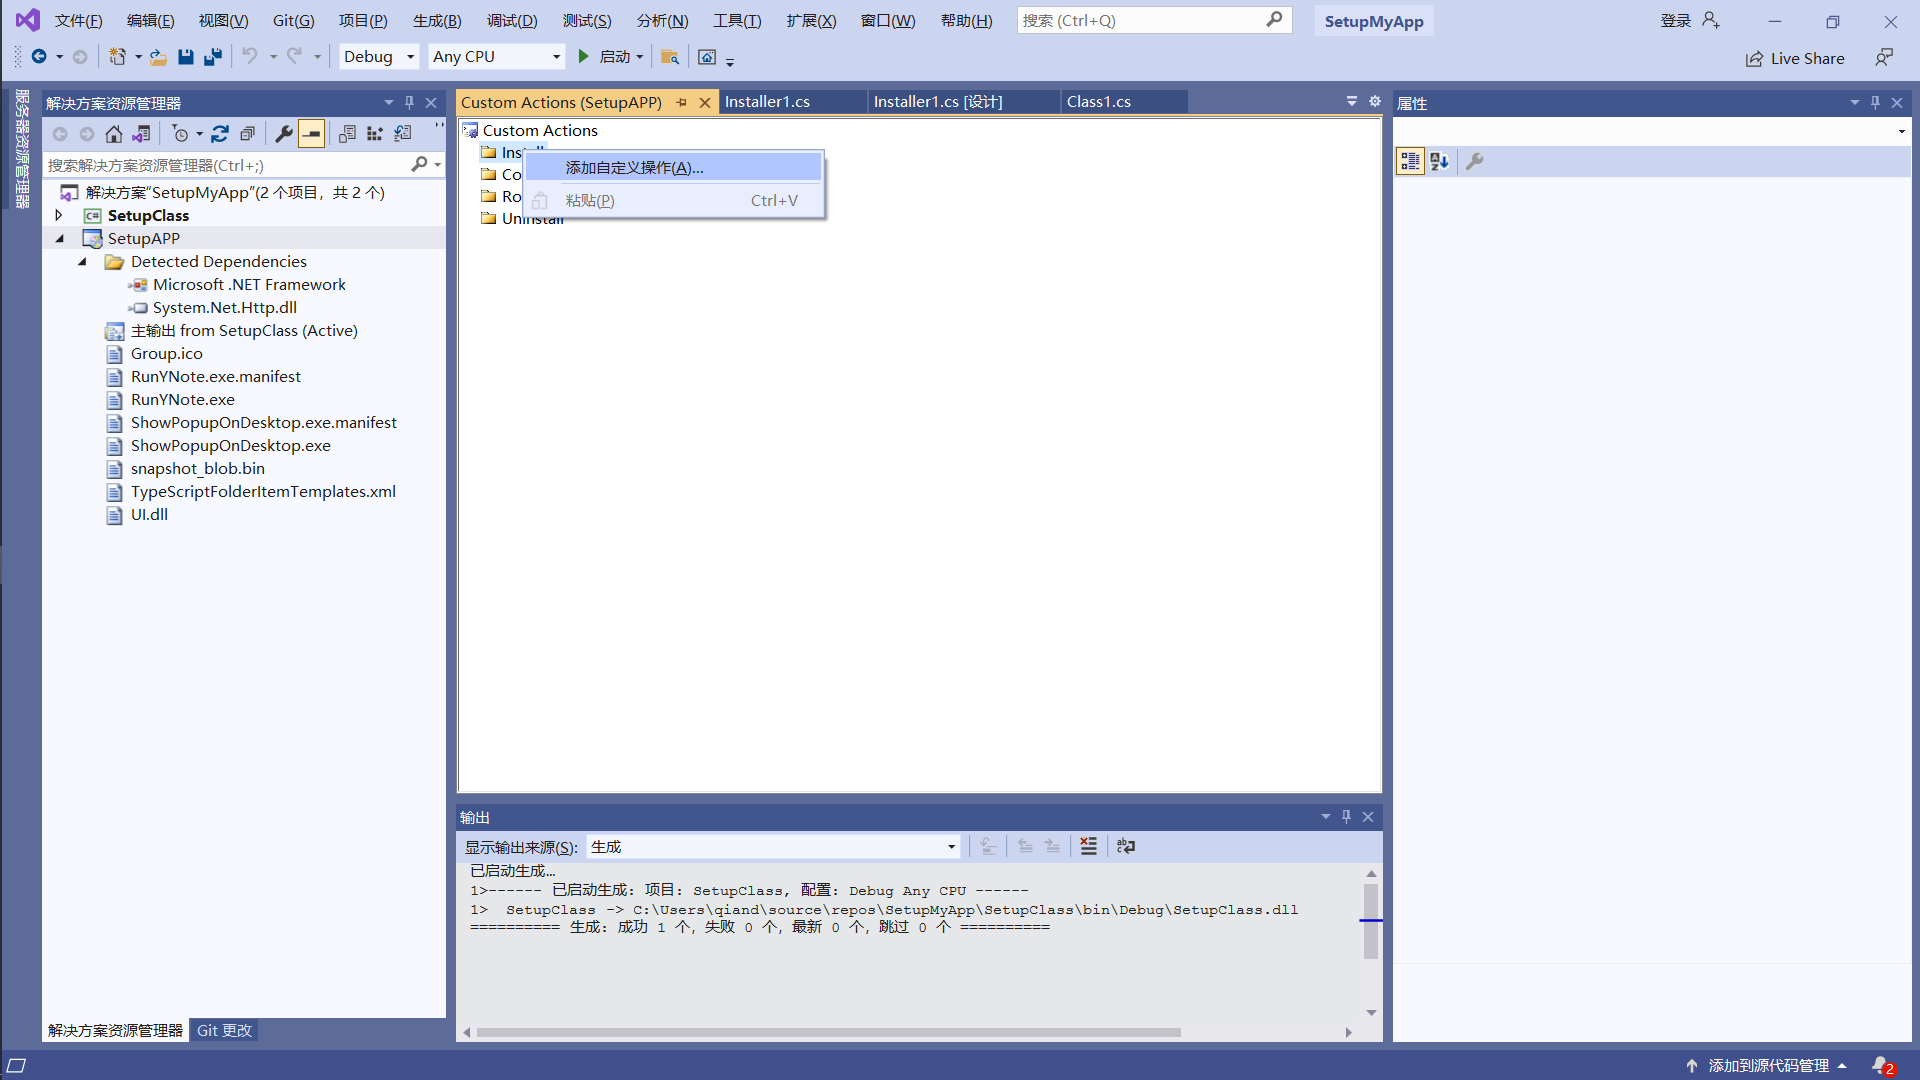This screenshot has height=1080, width=1920.
Task: Click the Sync/Refresh icon in Solution Explorer
Action: tap(220, 134)
